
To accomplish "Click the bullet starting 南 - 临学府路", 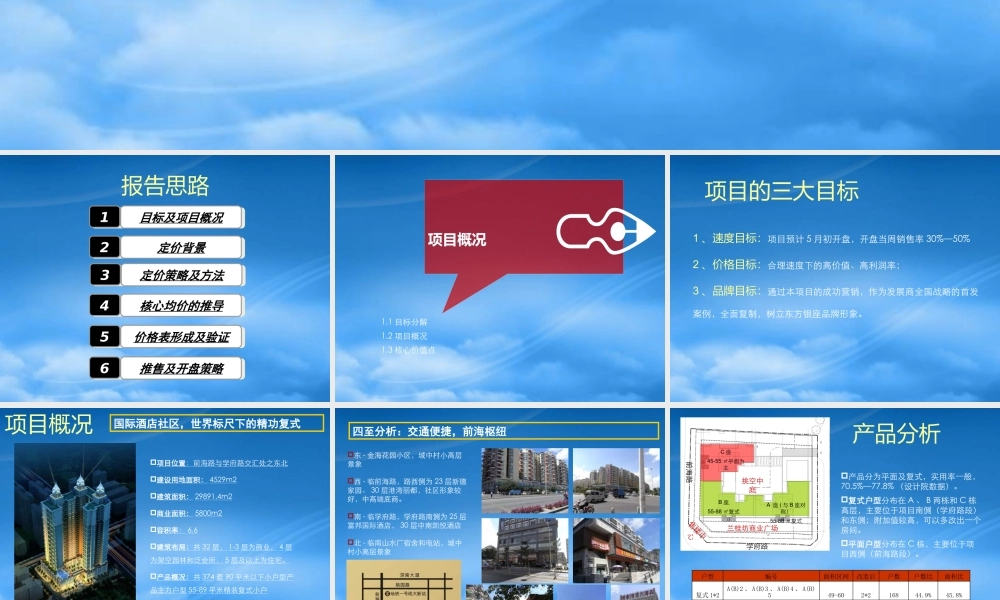I will (x=407, y=521).
